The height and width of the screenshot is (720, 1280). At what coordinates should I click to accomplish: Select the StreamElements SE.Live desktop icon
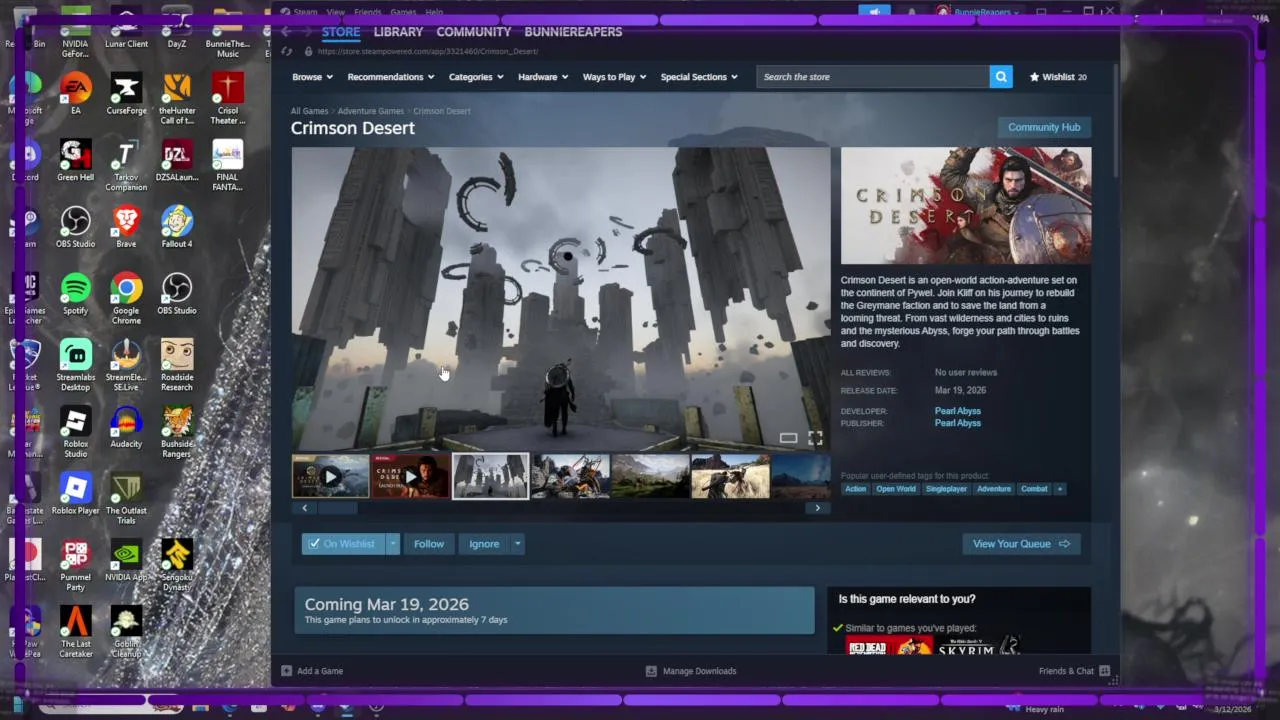tap(126, 365)
